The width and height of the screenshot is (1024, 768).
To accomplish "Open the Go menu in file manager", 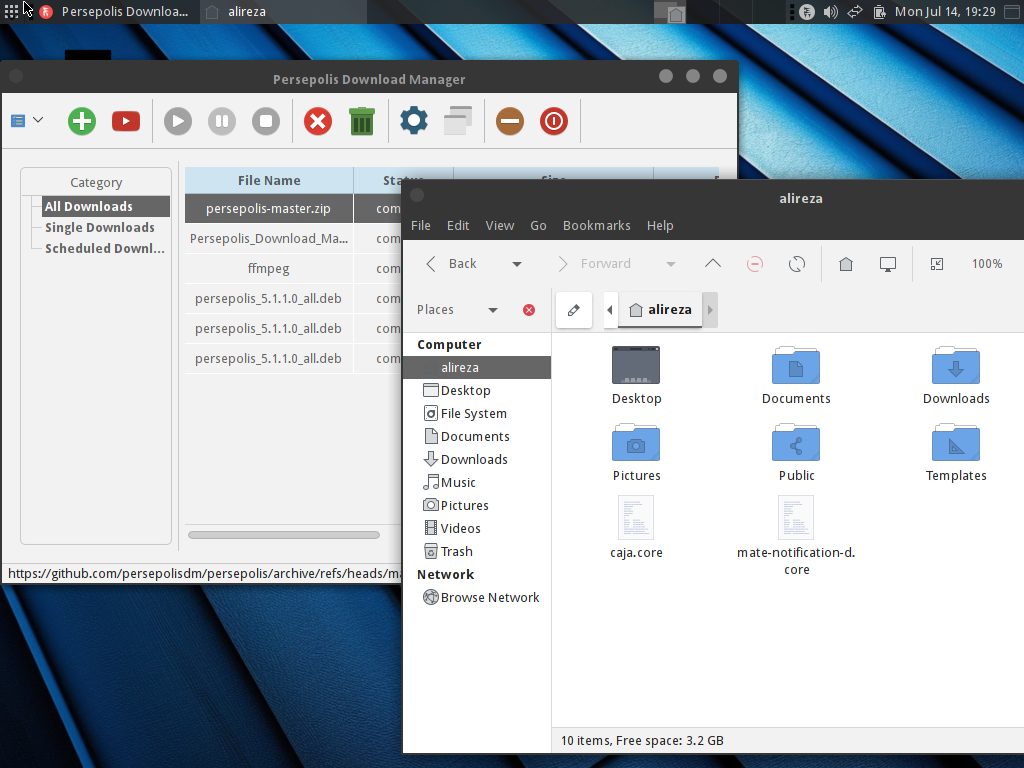I will tap(538, 225).
